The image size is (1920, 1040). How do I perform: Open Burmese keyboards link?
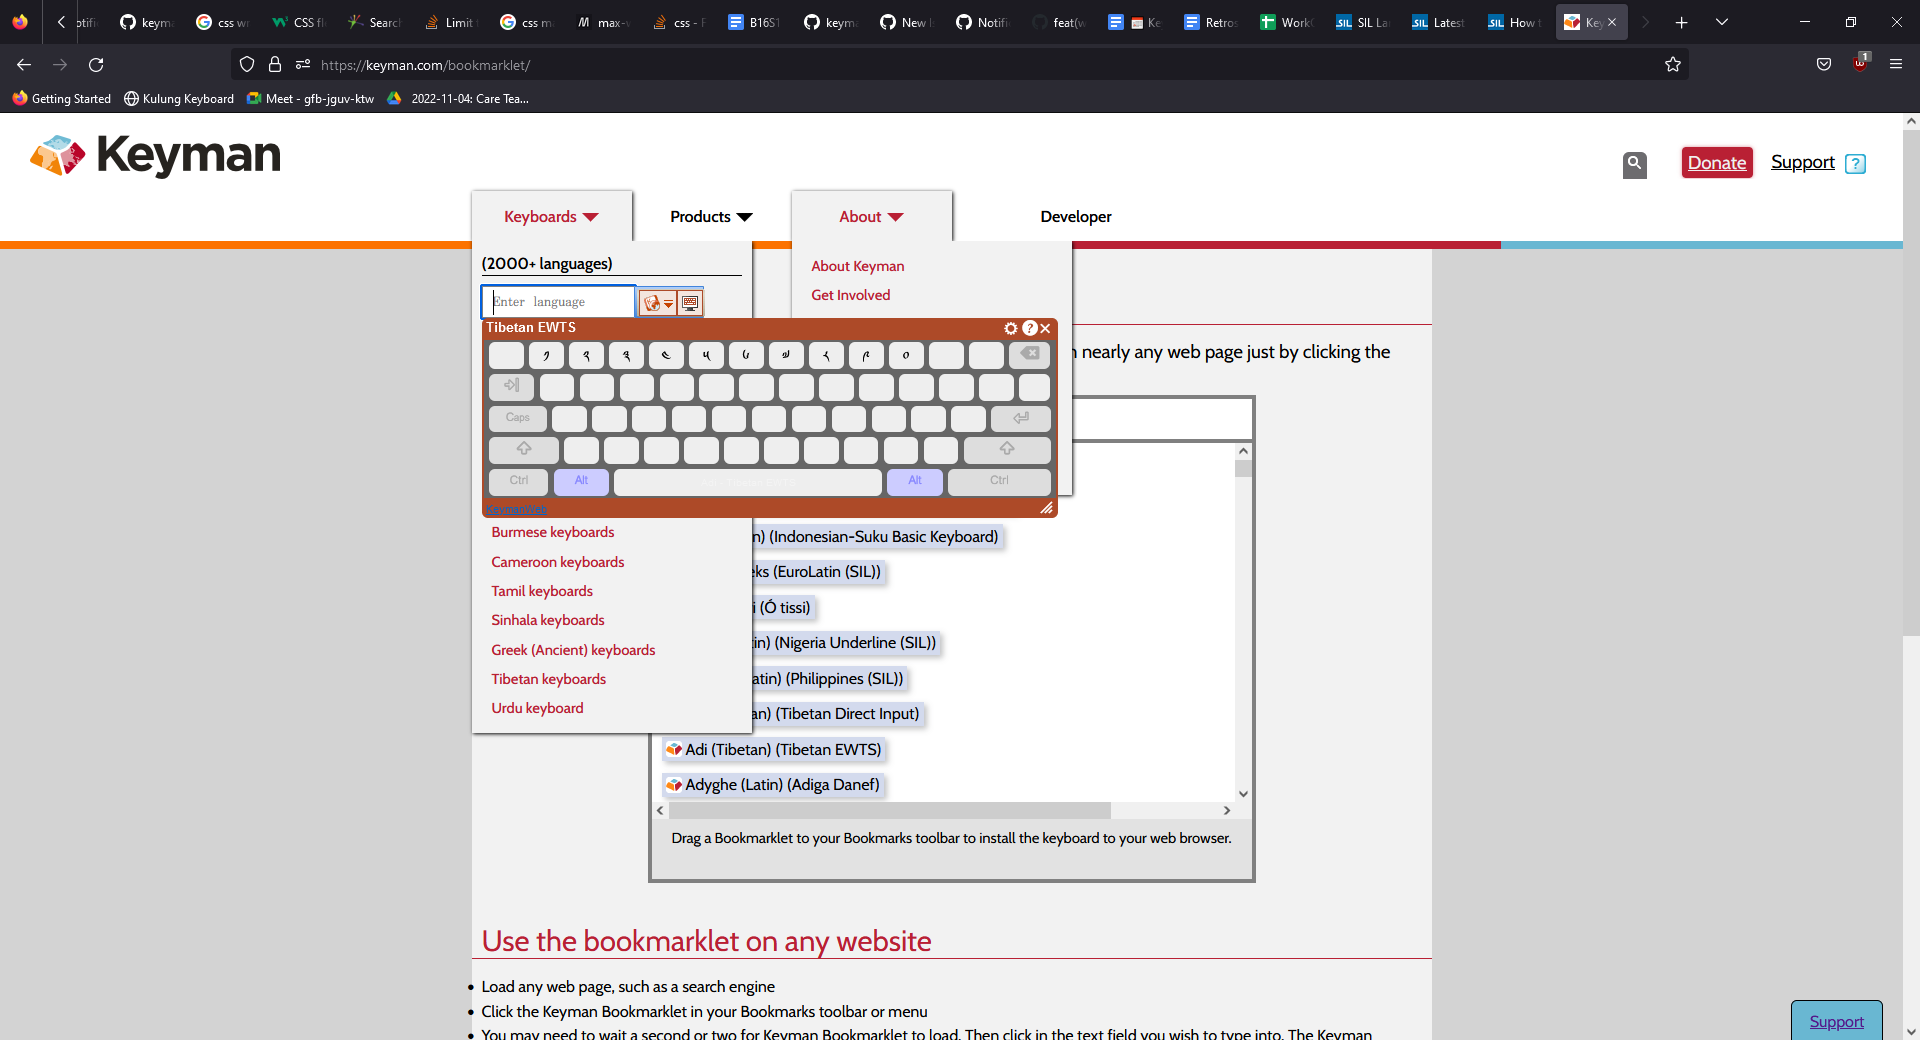[x=553, y=532]
